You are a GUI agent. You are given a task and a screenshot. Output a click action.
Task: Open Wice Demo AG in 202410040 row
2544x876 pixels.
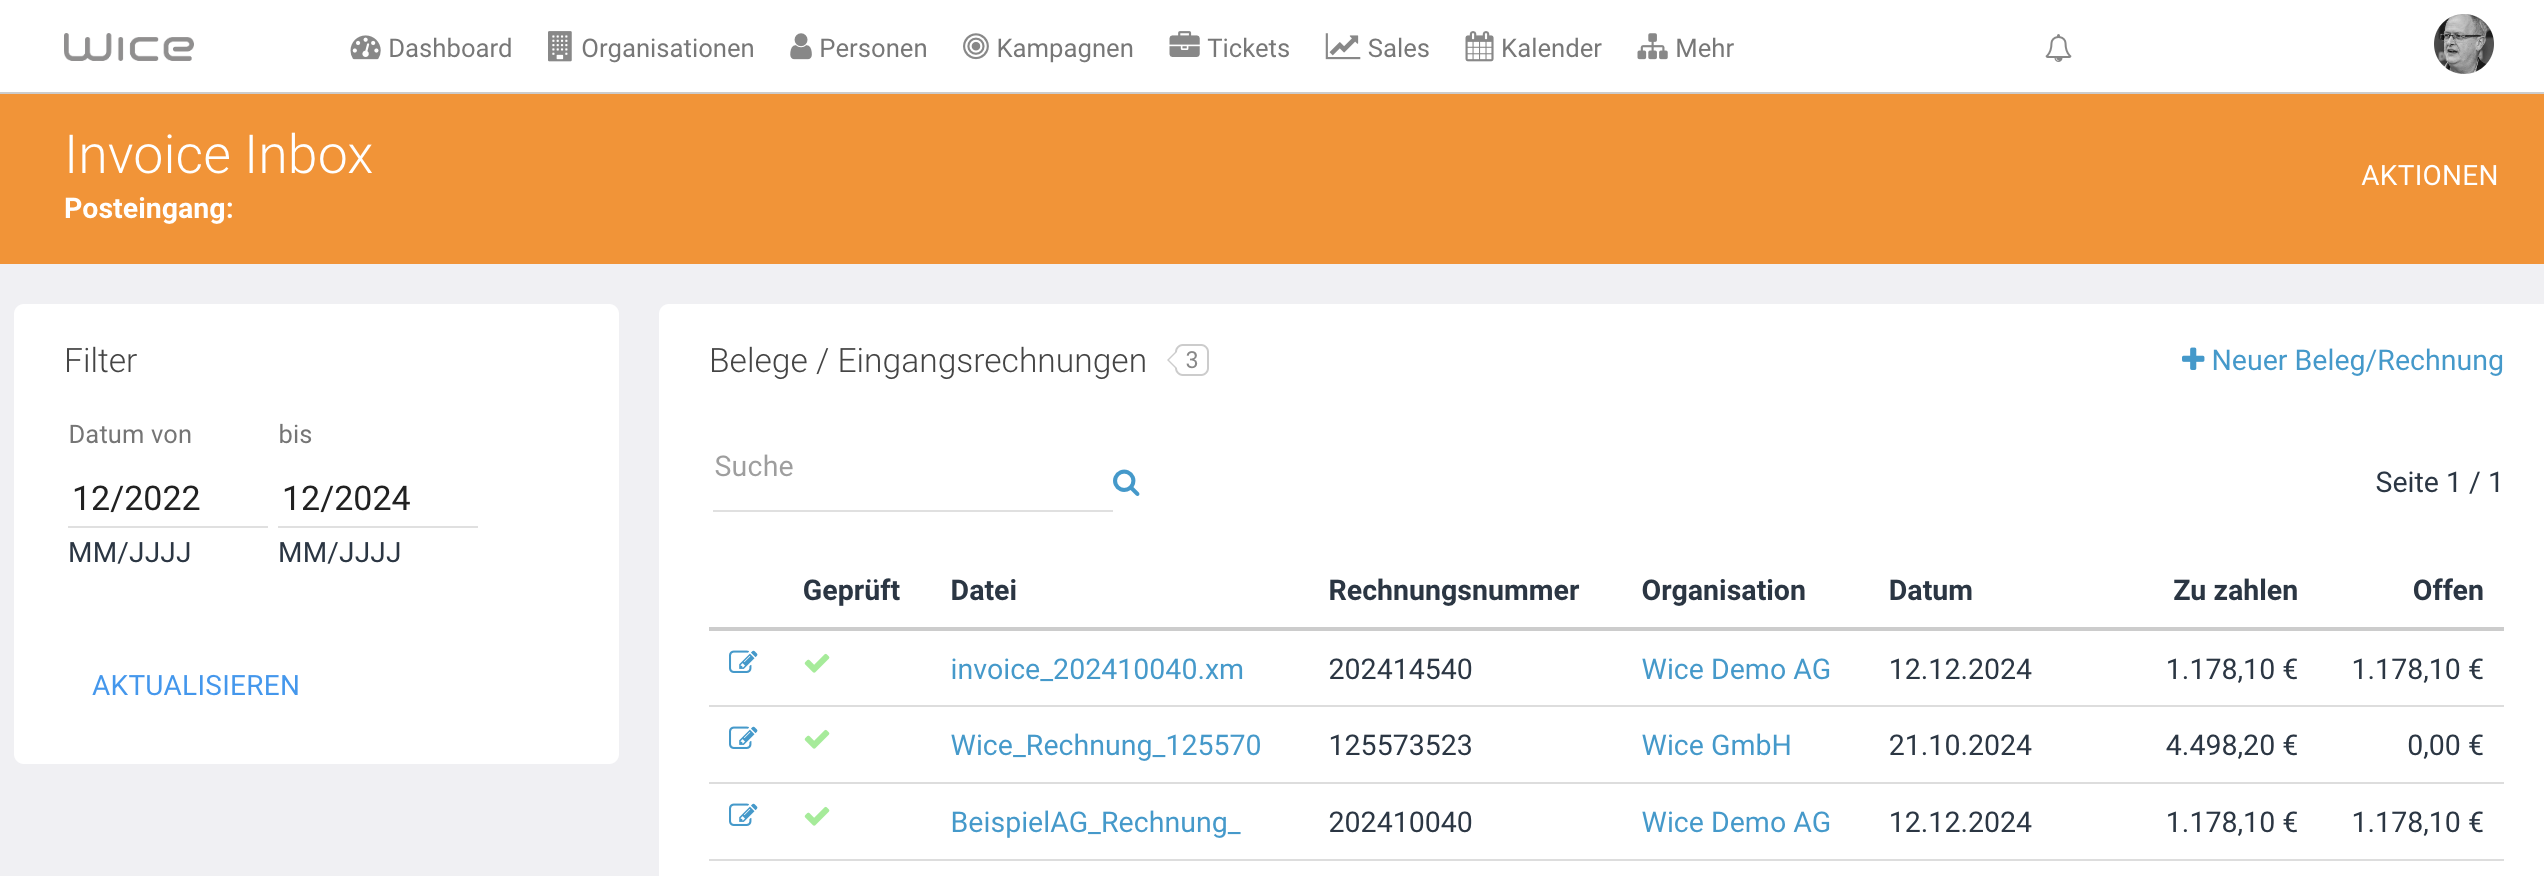[1735, 822]
